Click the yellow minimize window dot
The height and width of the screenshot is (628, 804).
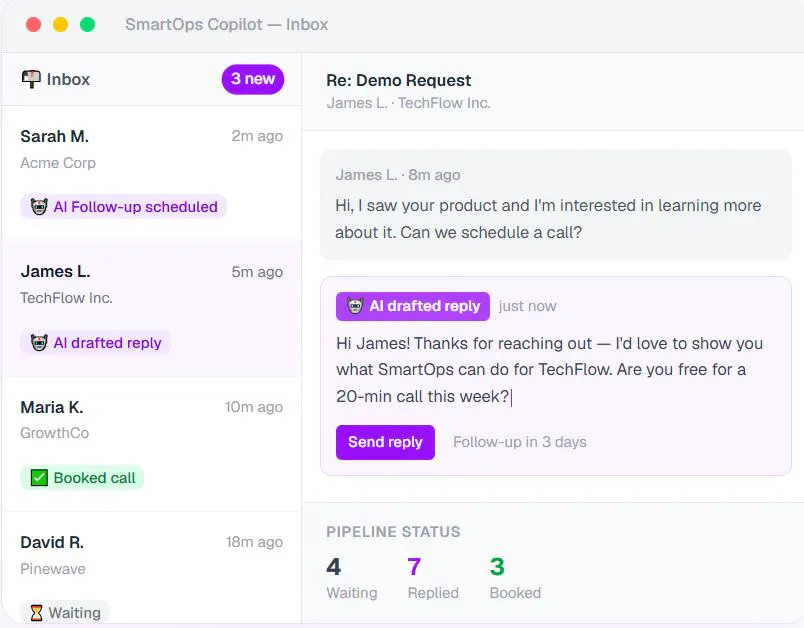pyautogui.click(x=61, y=24)
